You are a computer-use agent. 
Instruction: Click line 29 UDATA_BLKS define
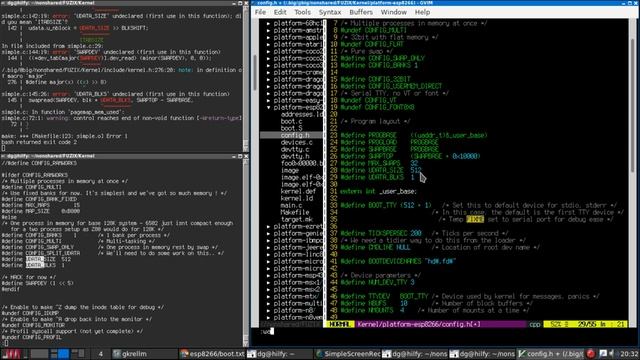pyautogui.click(x=378, y=177)
